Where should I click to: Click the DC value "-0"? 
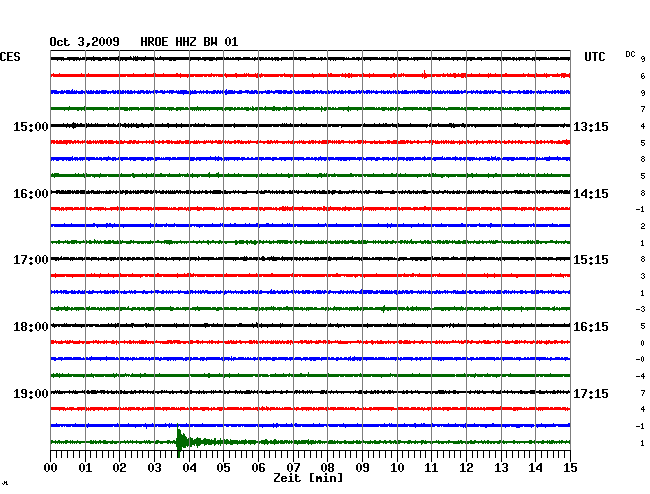640,359
